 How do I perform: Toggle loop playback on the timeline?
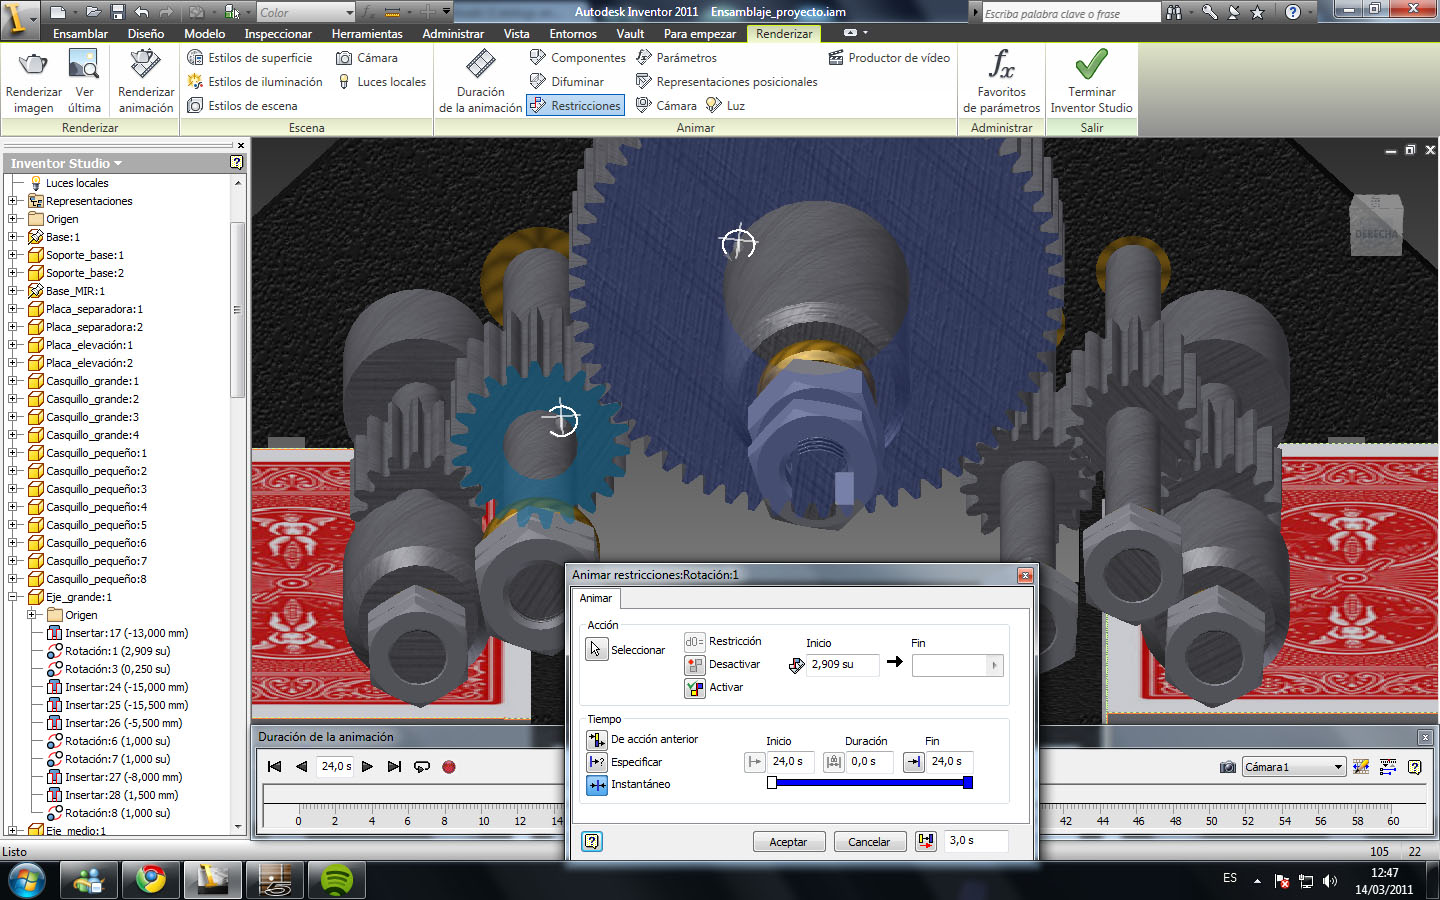[x=422, y=767]
